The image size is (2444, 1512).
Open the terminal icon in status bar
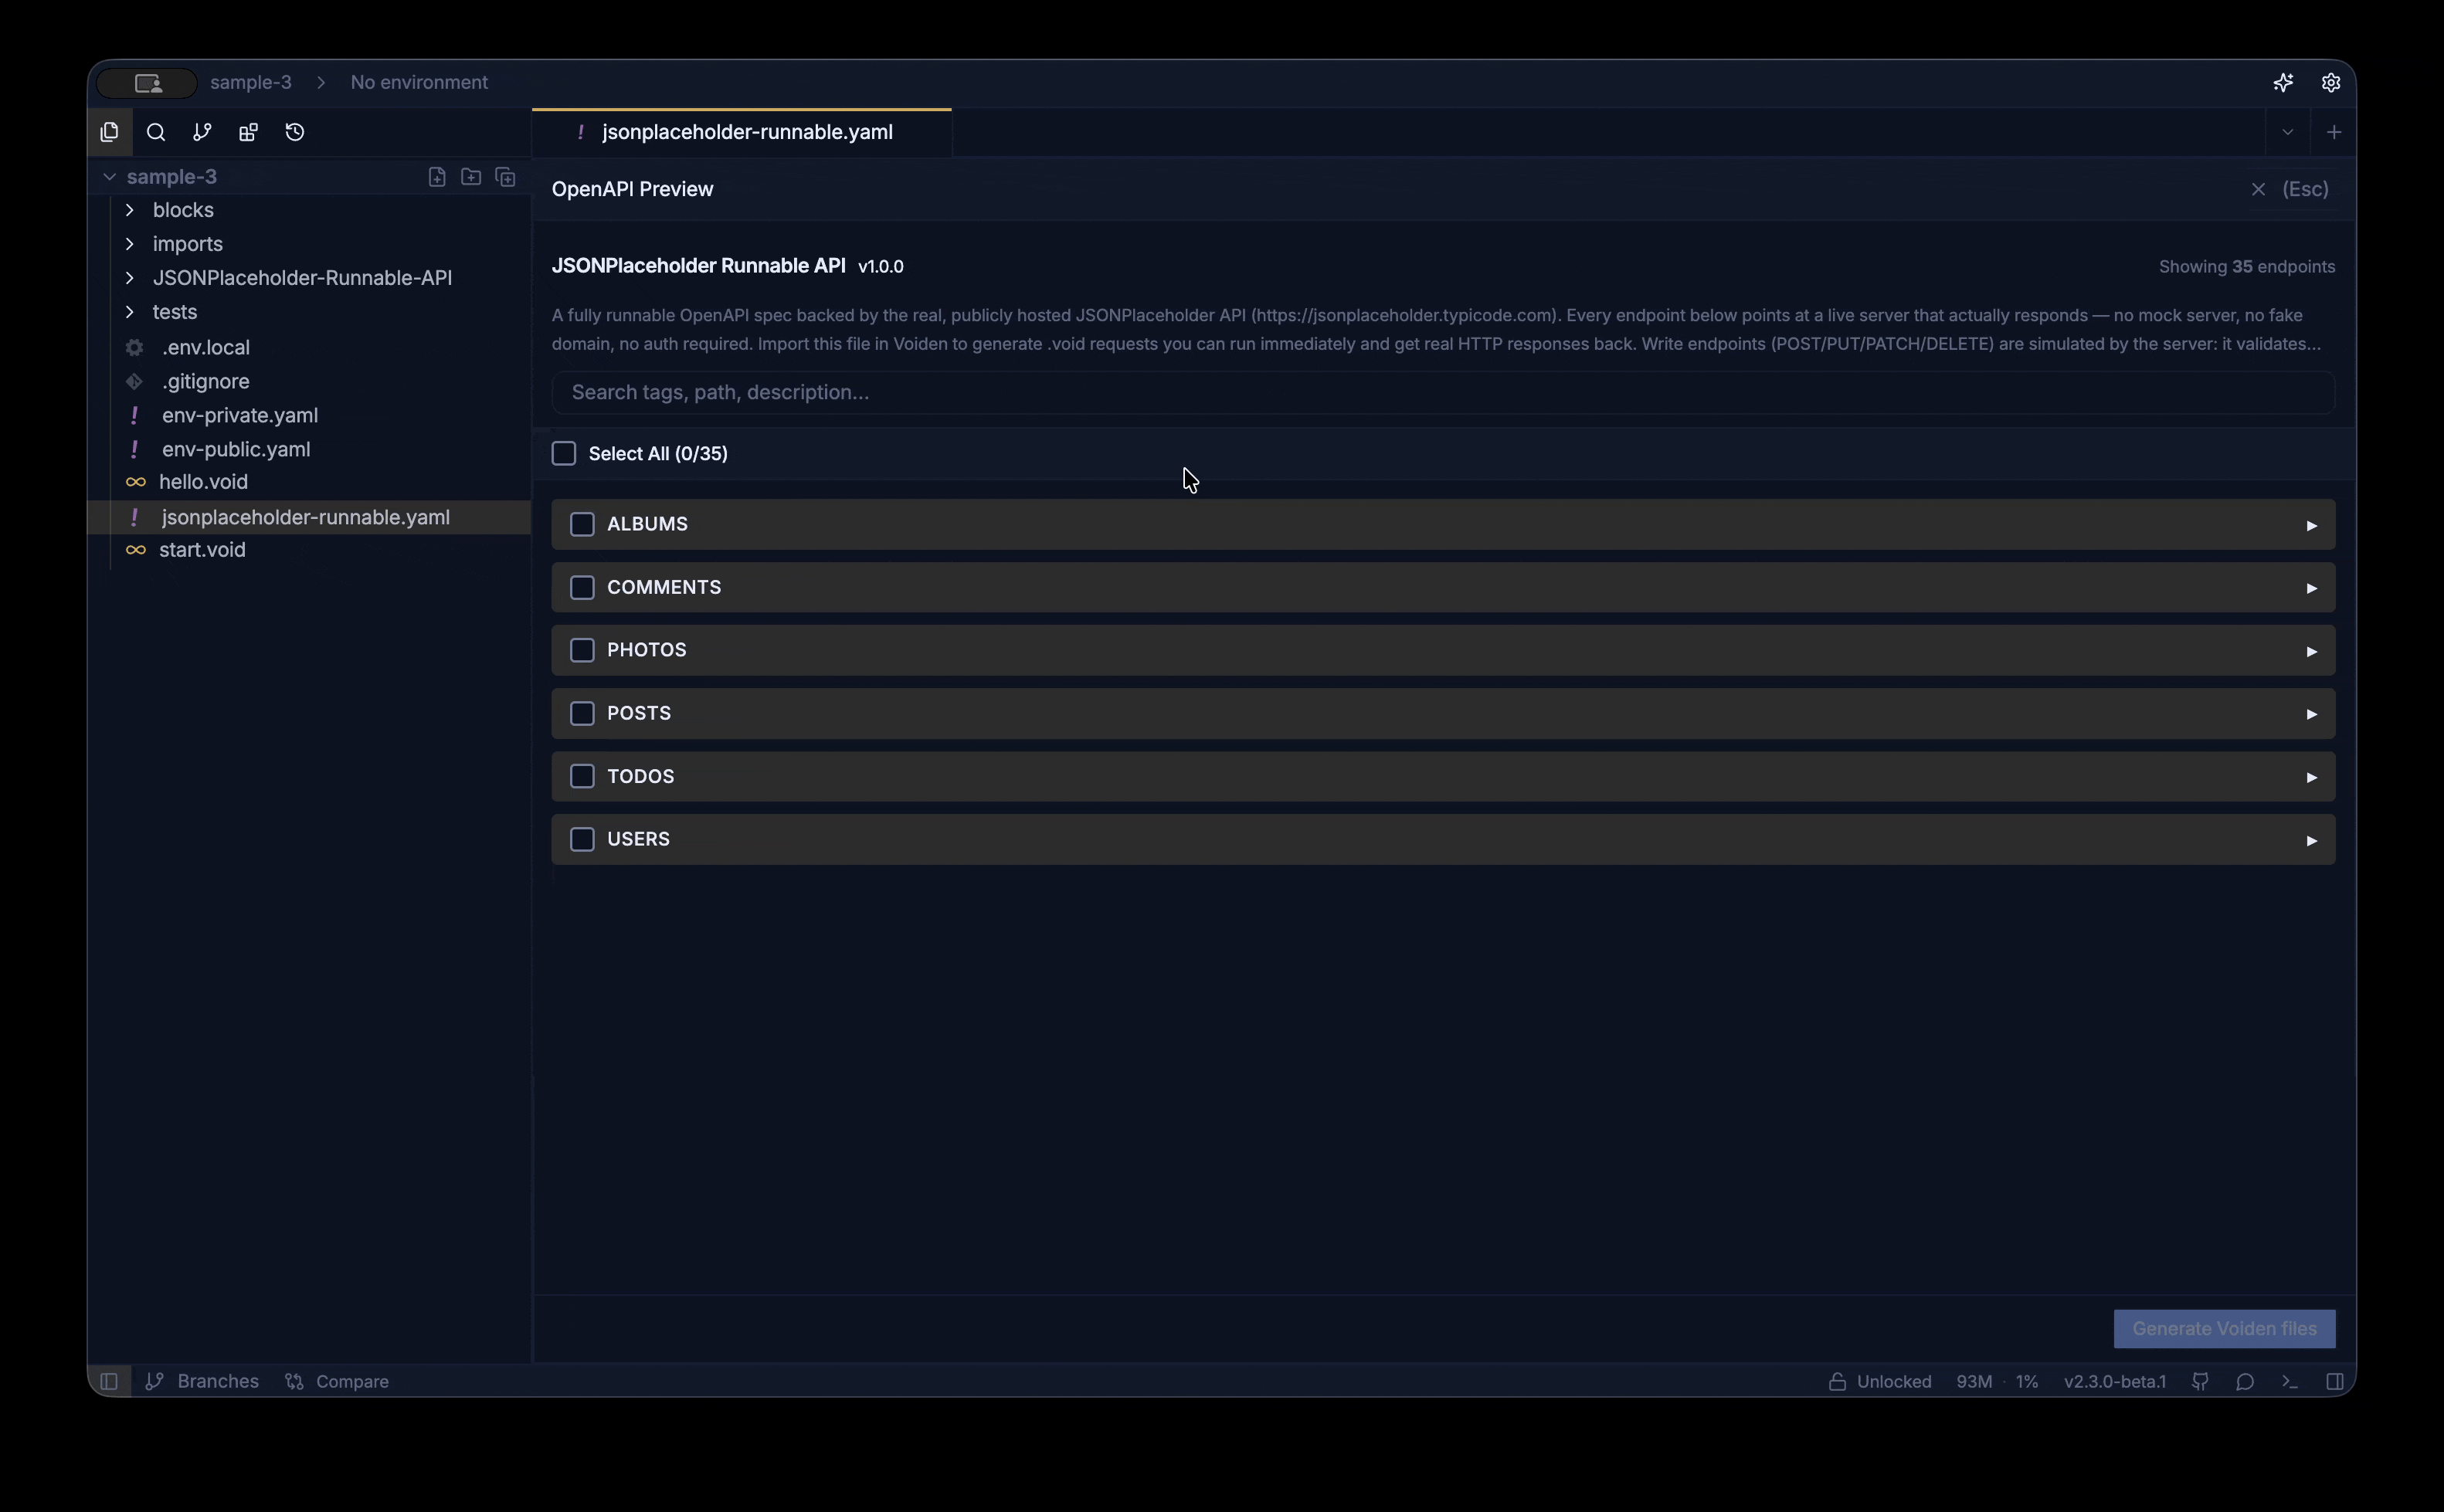point(2290,1381)
